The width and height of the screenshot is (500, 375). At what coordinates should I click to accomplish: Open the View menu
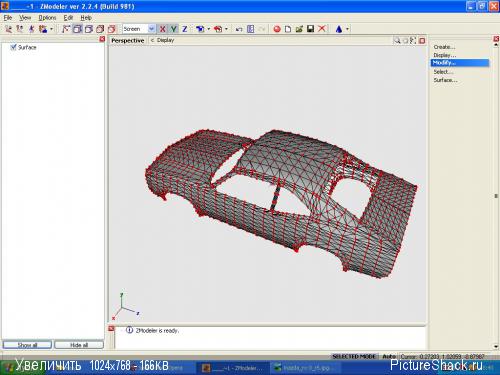click(25, 18)
